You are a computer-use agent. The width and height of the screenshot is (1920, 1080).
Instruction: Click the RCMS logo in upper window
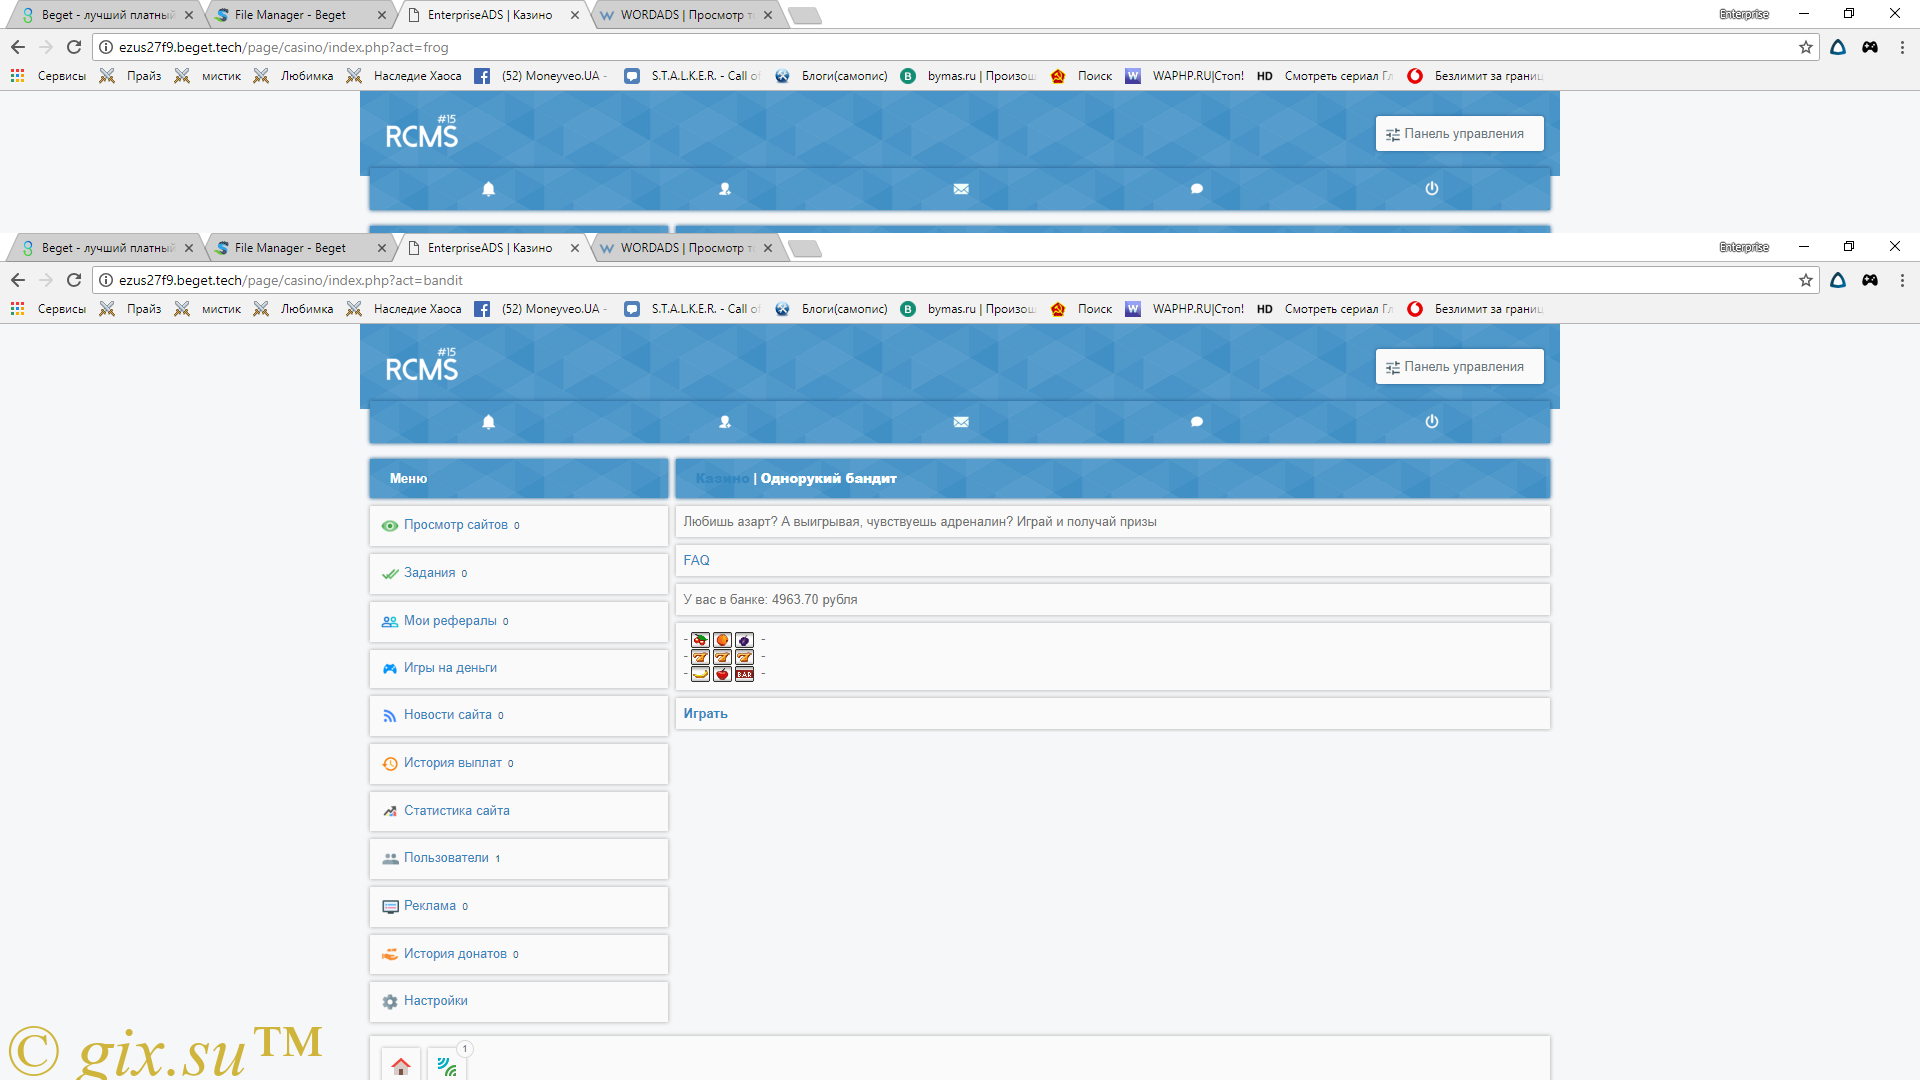[422, 133]
